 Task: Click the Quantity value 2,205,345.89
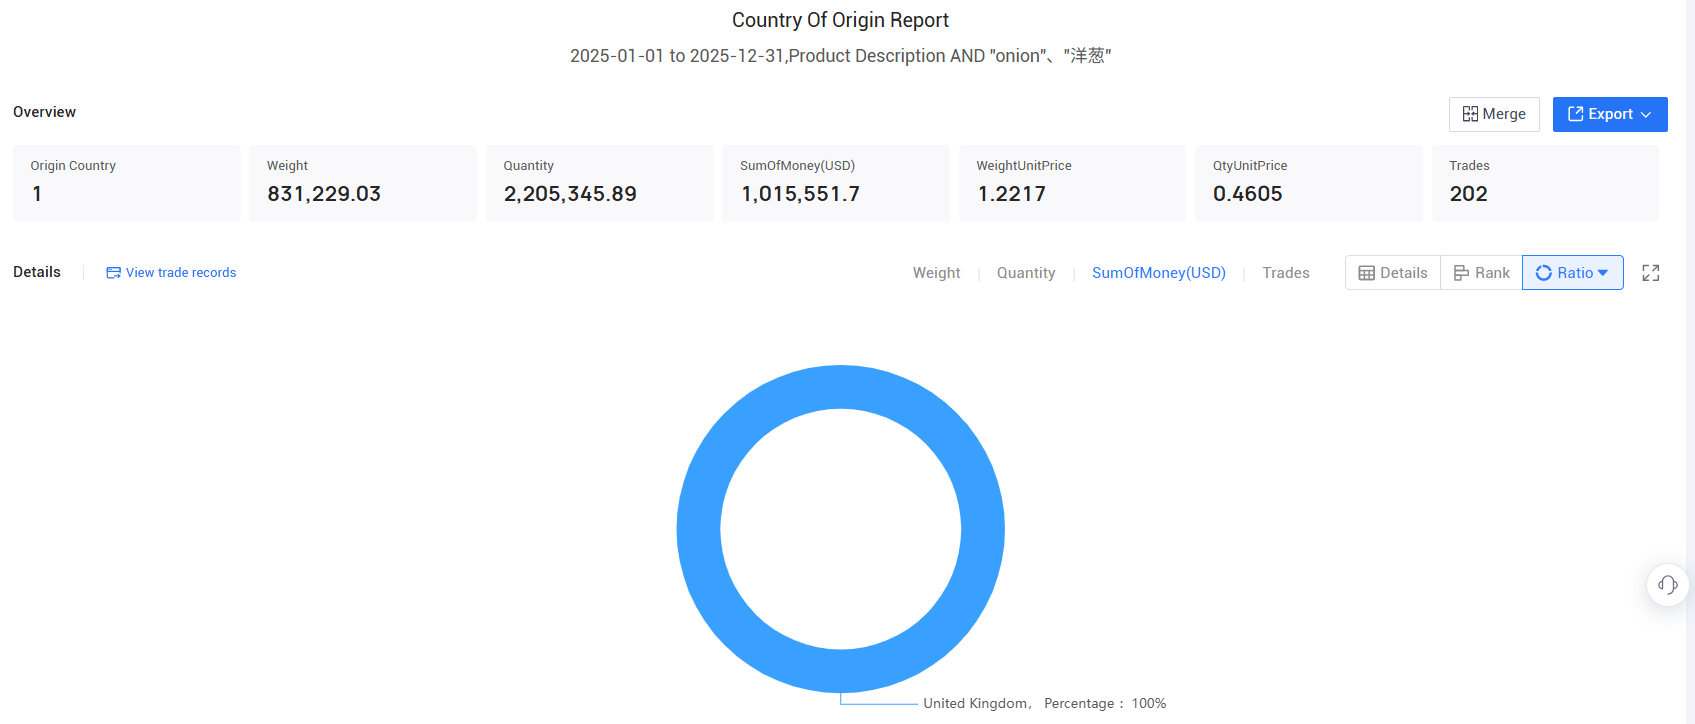click(x=570, y=194)
